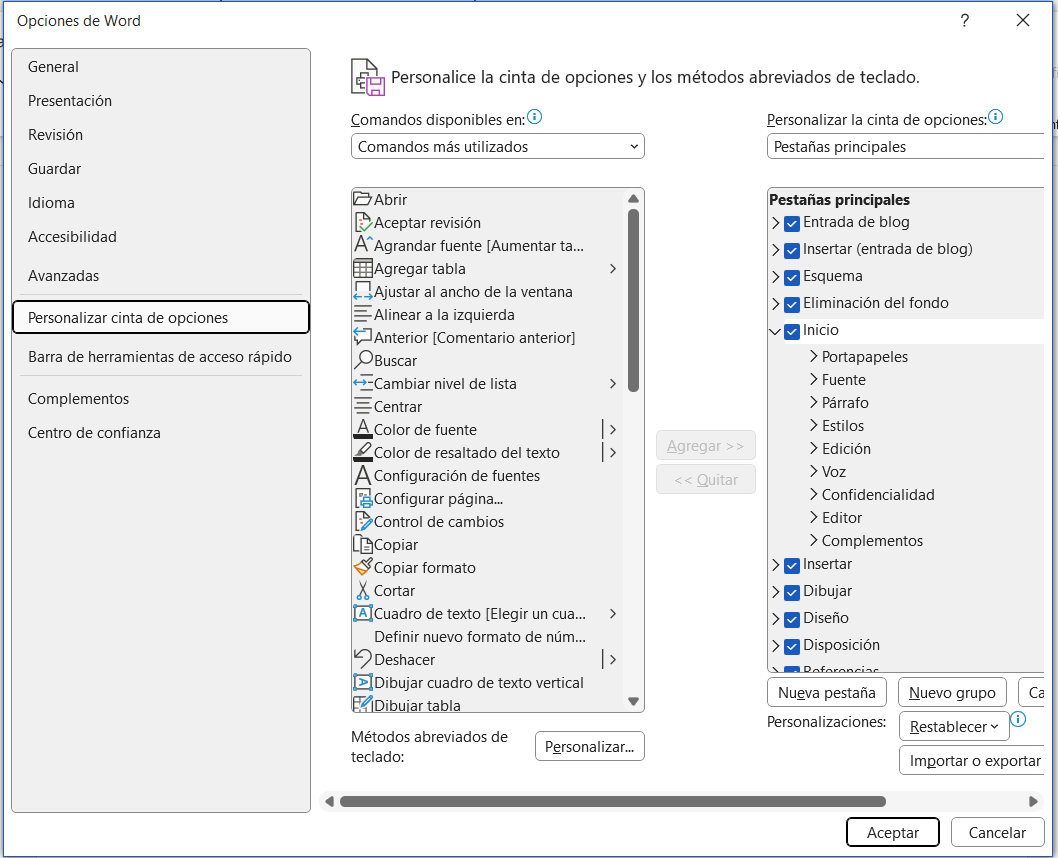Uncheck the Entrada de blog checkbox

tap(792, 223)
